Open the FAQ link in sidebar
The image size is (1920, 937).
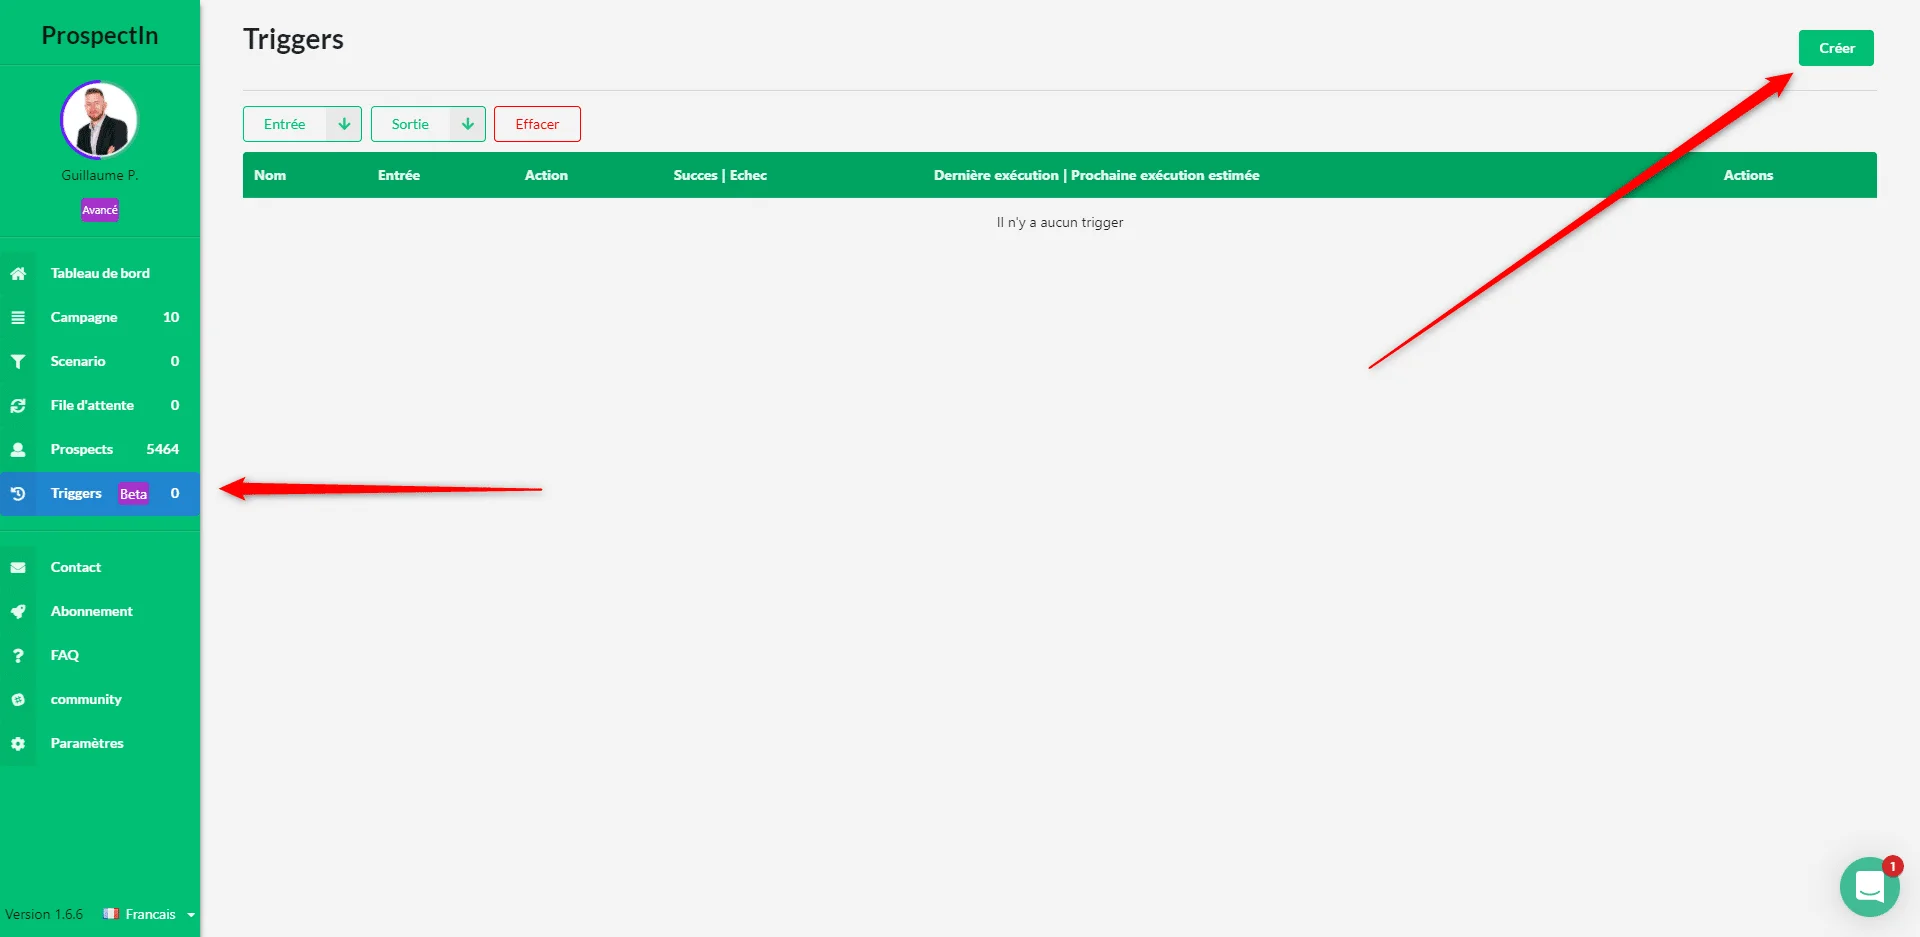[x=100, y=655]
